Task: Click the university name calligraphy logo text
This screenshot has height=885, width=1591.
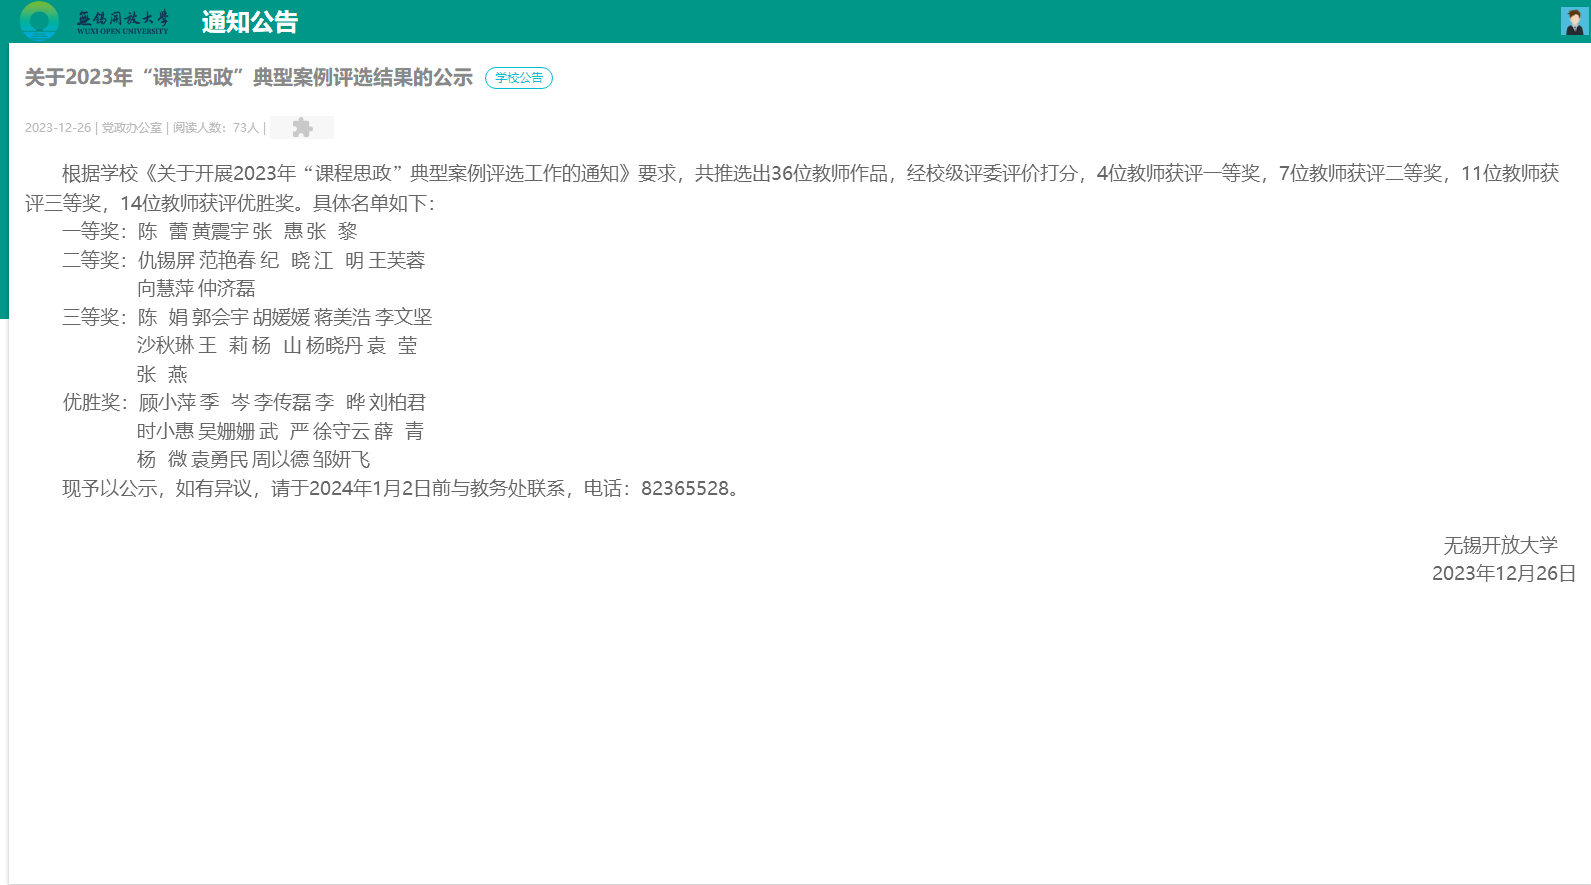Action: 123,22
